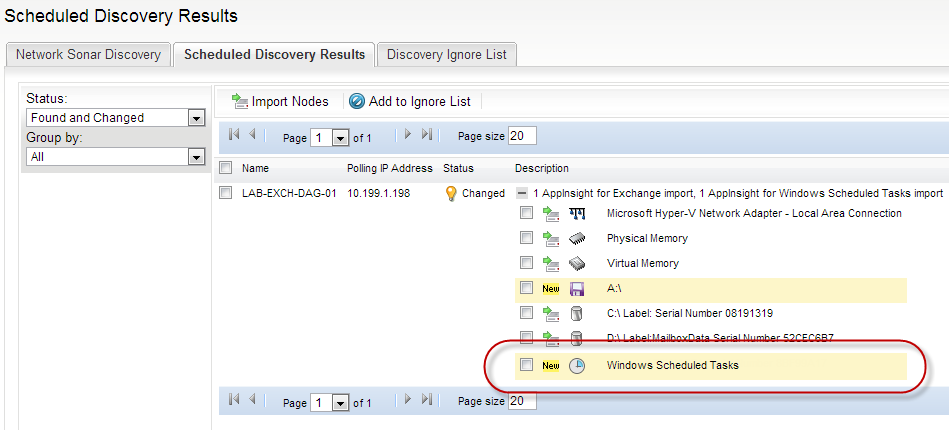Sort by Polling IP Address column header
949x430 pixels.
coord(390,168)
